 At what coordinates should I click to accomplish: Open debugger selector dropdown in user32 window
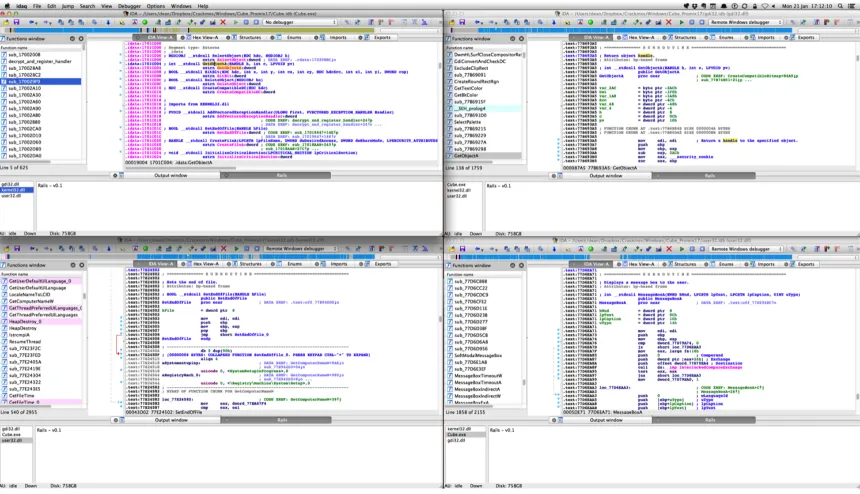745,248
